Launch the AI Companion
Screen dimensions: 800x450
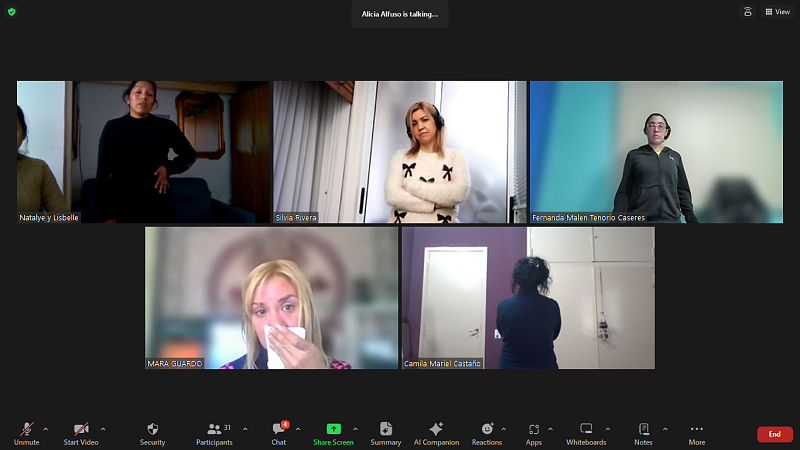tap(436, 432)
